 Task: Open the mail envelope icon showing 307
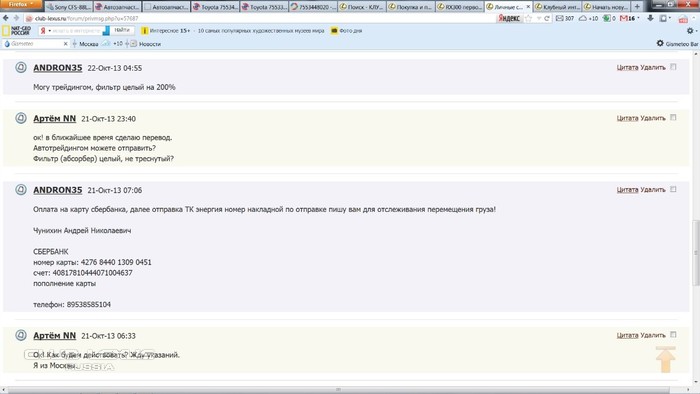pos(565,18)
